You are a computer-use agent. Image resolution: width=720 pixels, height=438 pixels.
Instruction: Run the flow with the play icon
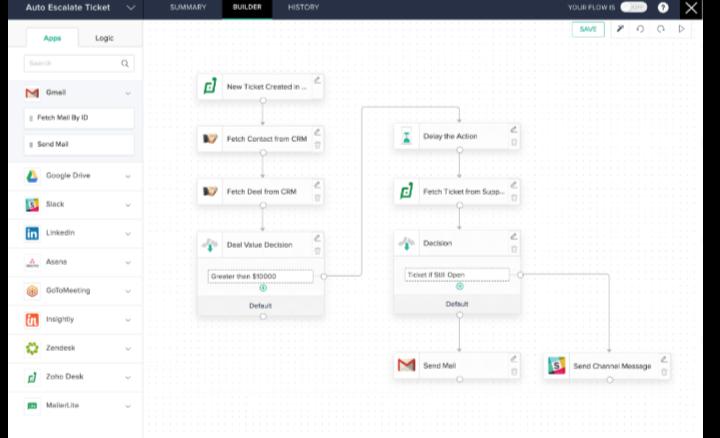pyautogui.click(x=682, y=29)
